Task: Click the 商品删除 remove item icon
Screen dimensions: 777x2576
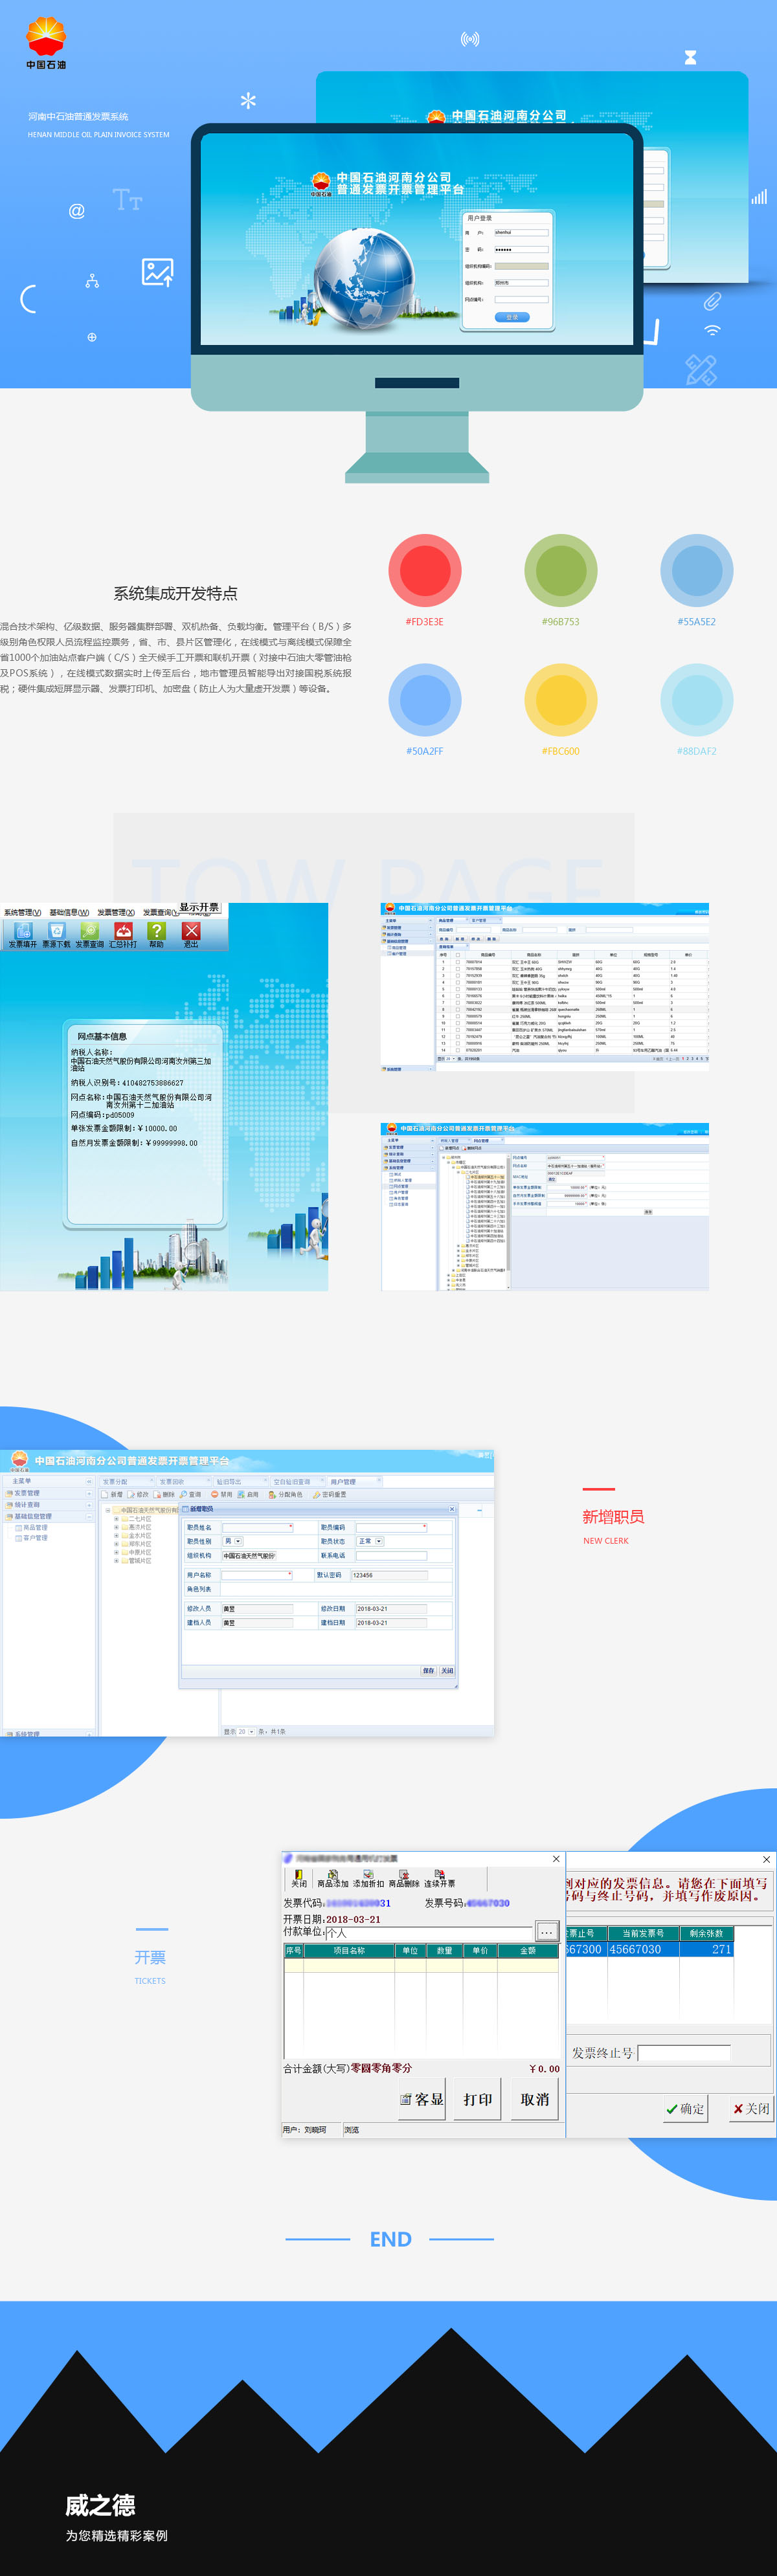Action: point(403,1879)
